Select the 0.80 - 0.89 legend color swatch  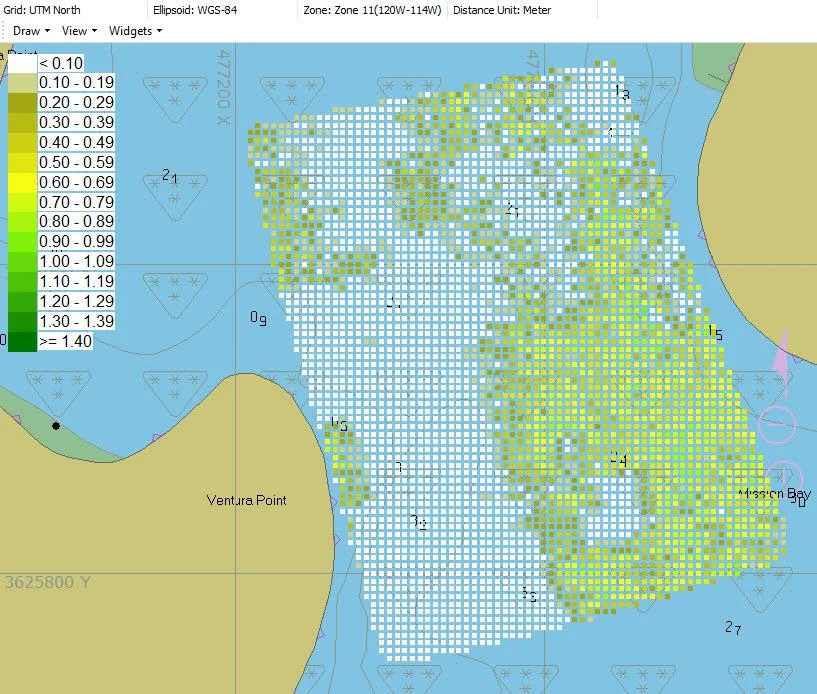(22, 221)
